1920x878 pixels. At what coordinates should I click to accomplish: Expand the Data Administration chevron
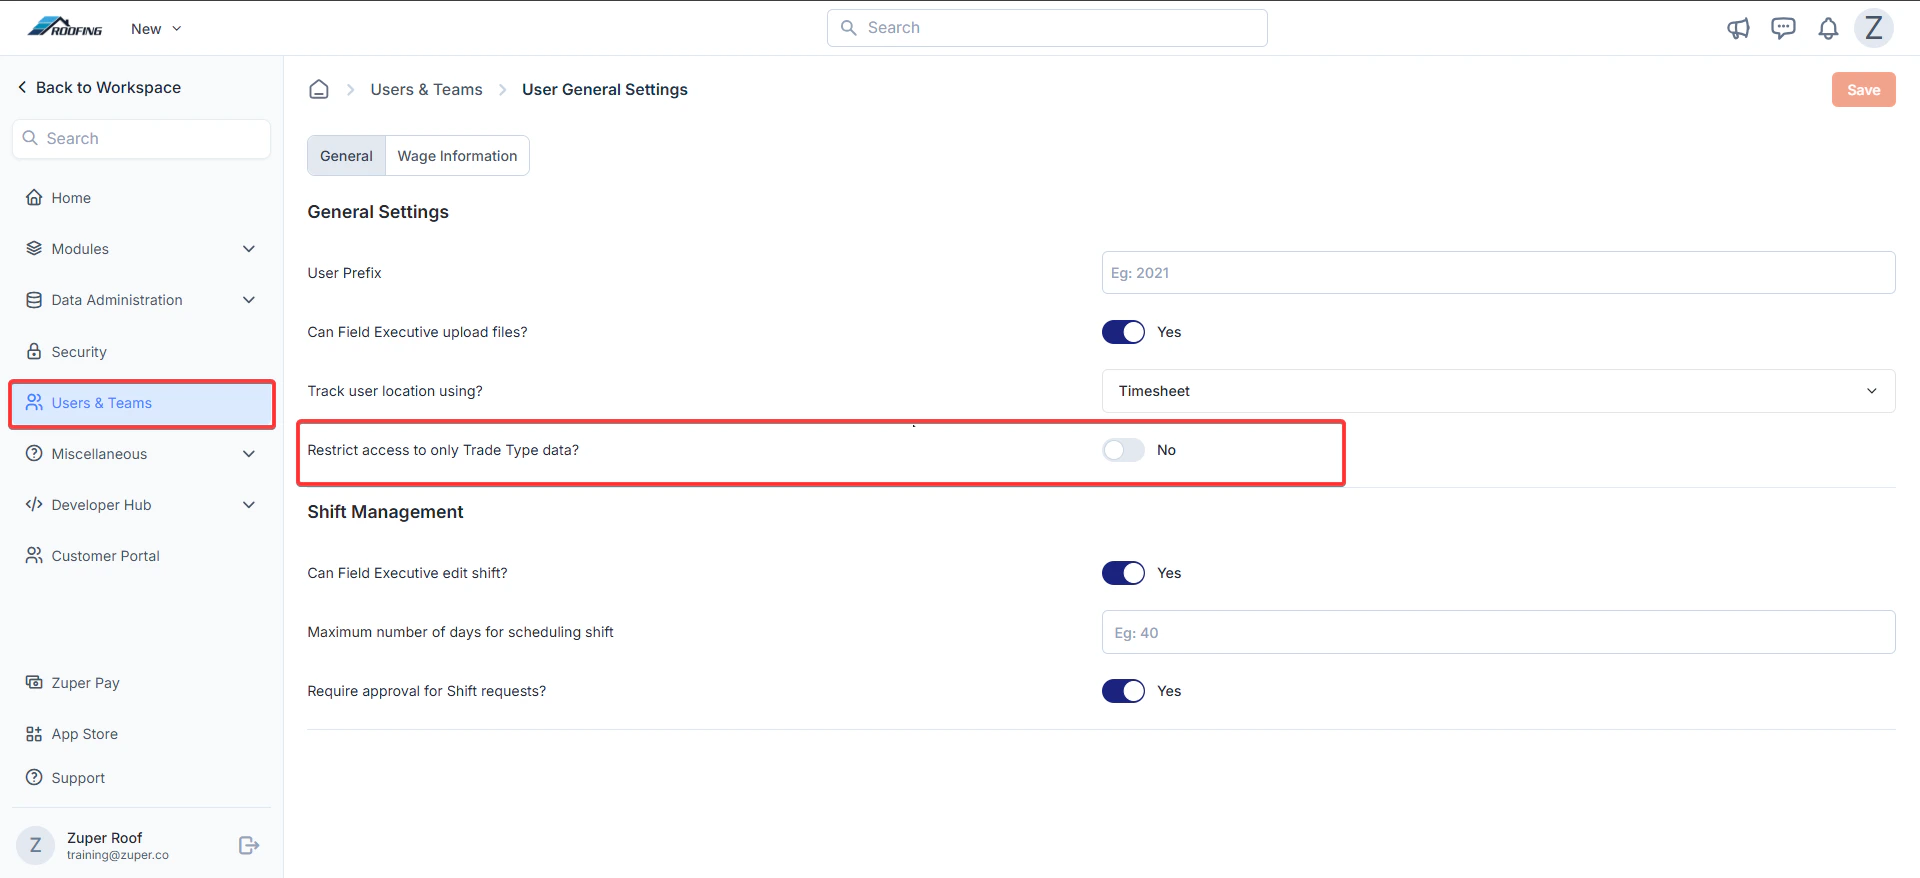249,299
